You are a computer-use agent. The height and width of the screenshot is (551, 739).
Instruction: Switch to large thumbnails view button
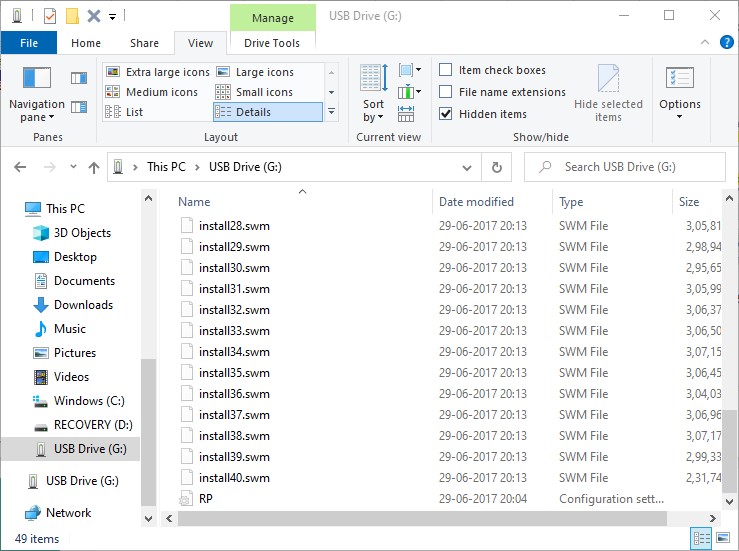[723, 538]
